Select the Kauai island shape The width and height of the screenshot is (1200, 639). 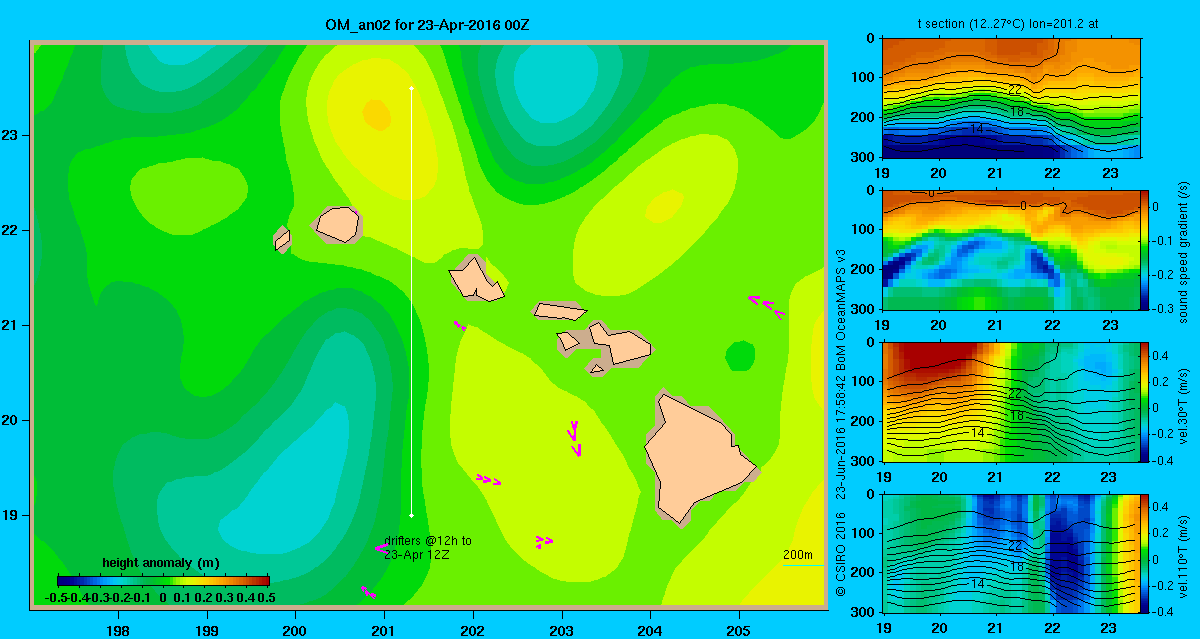[338, 223]
